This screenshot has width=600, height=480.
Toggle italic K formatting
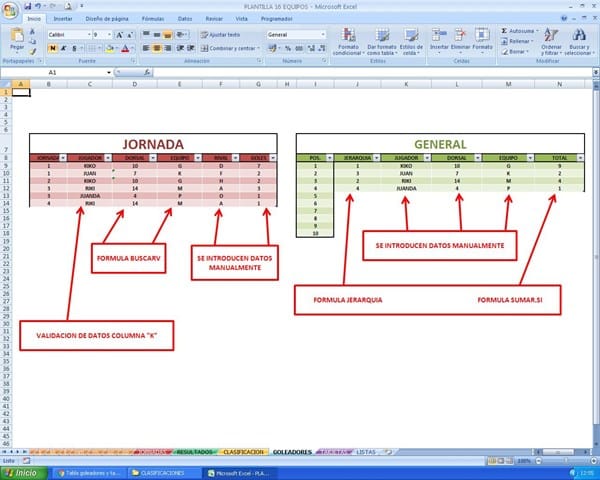(64, 48)
